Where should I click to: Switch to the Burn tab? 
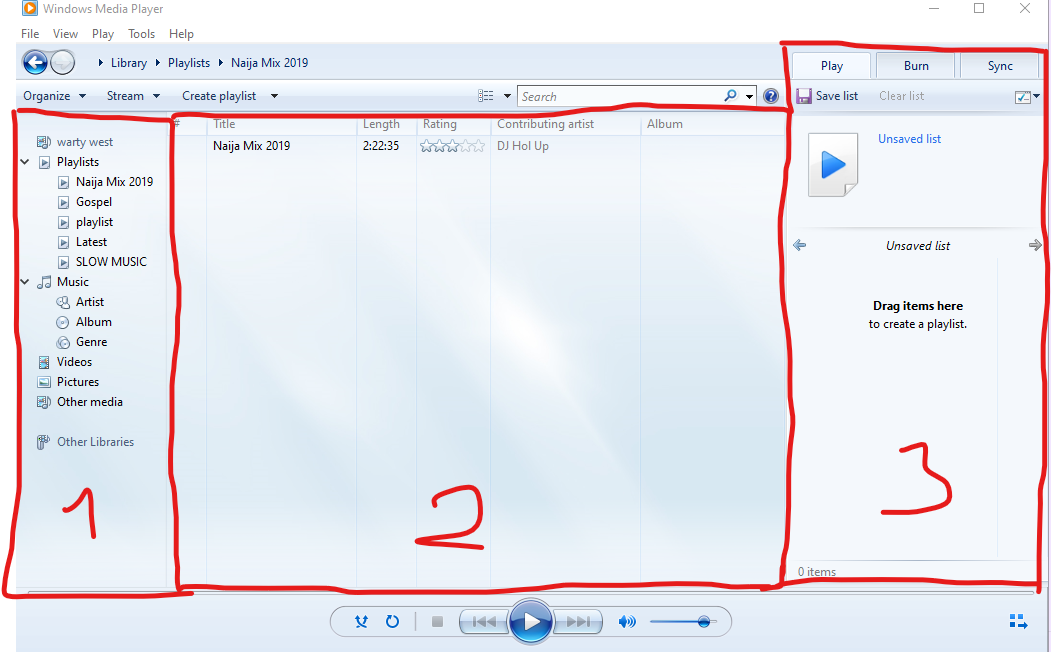[916, 66]
